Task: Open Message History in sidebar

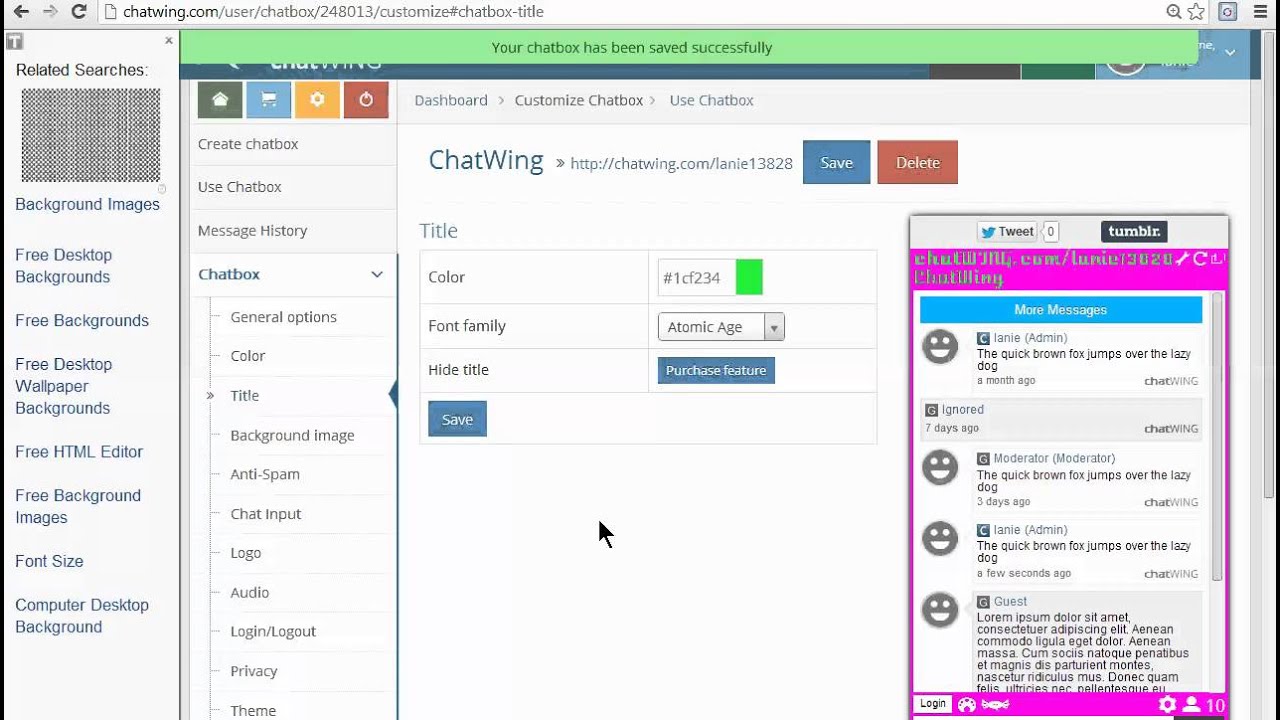Action: [253, 231]
